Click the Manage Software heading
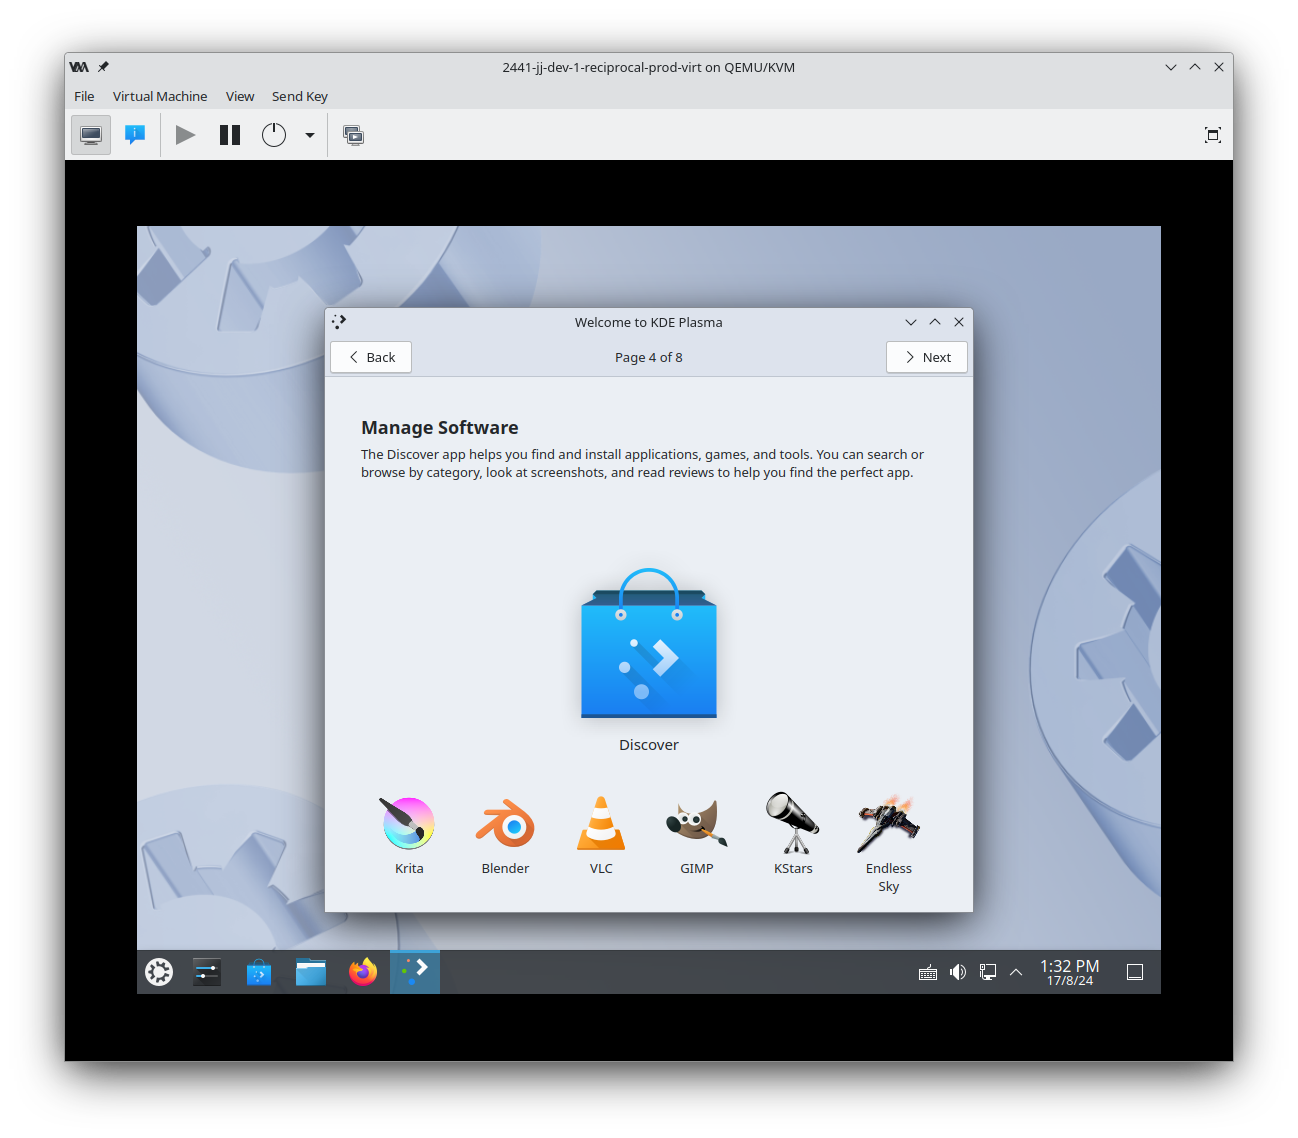The image size is (1298, 1138). tap(440, 428)
